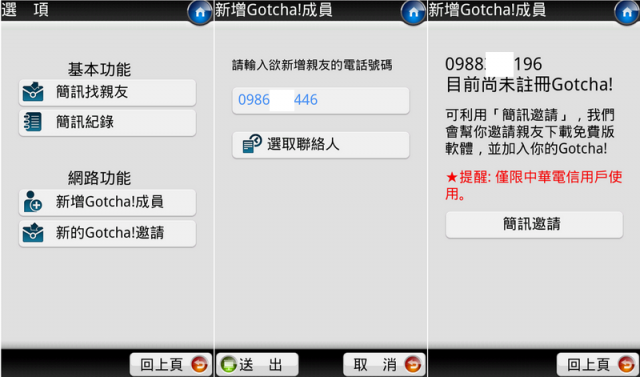The height and width of the screenshot is (377, 640).
Task: Open 簡訊找親友 option
Action: coord(107,93)
